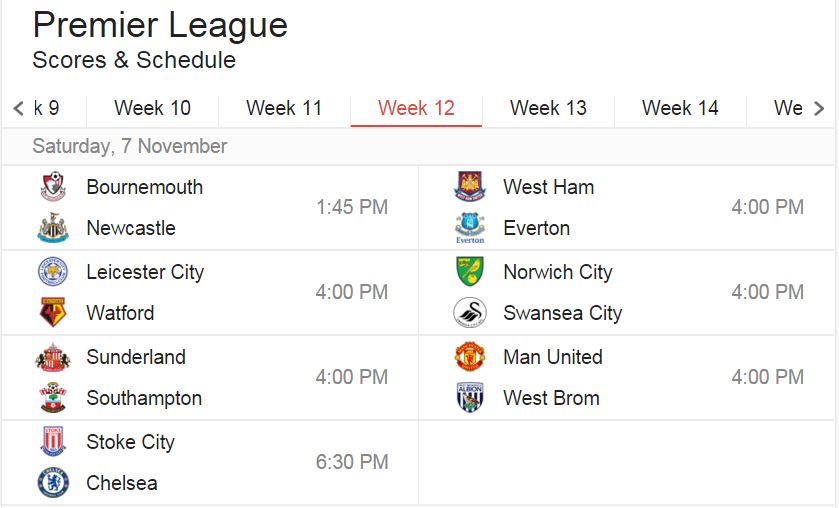Switch to the Week 10 tab
Image resolution: width=839 pixels, height=508 pixels.
click(152, 109)
